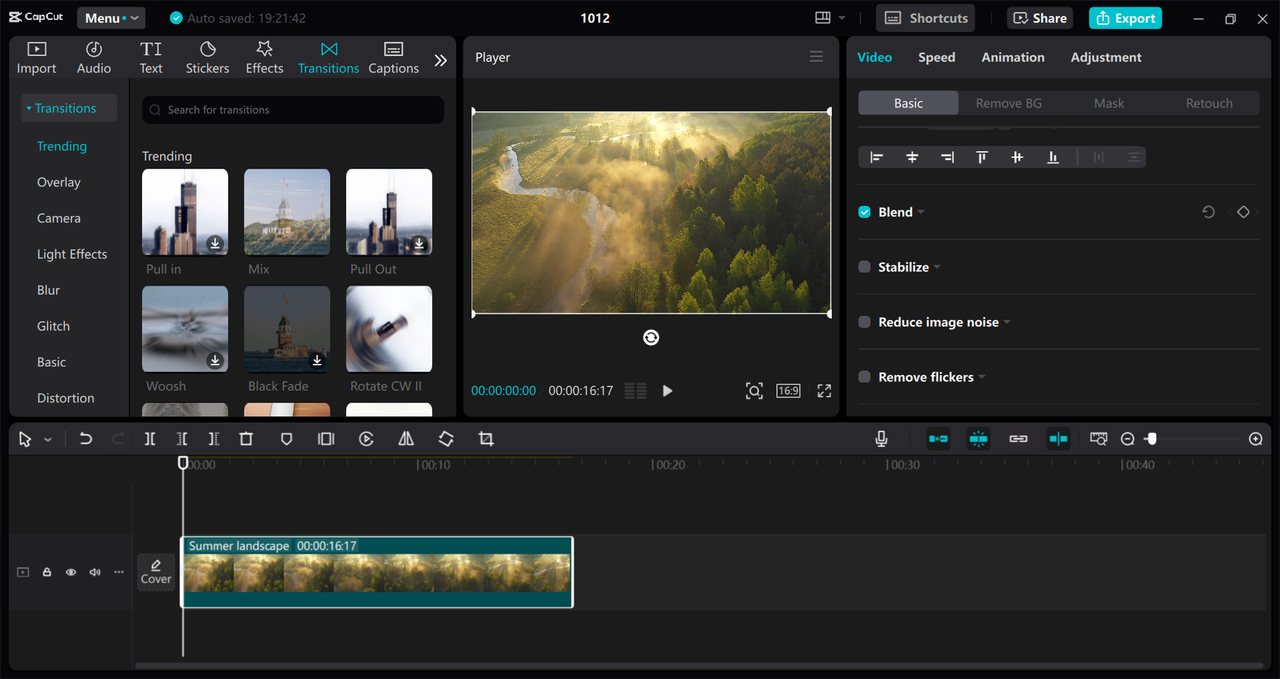
Task: Open the Import media panel
Action: coord(37,58)
